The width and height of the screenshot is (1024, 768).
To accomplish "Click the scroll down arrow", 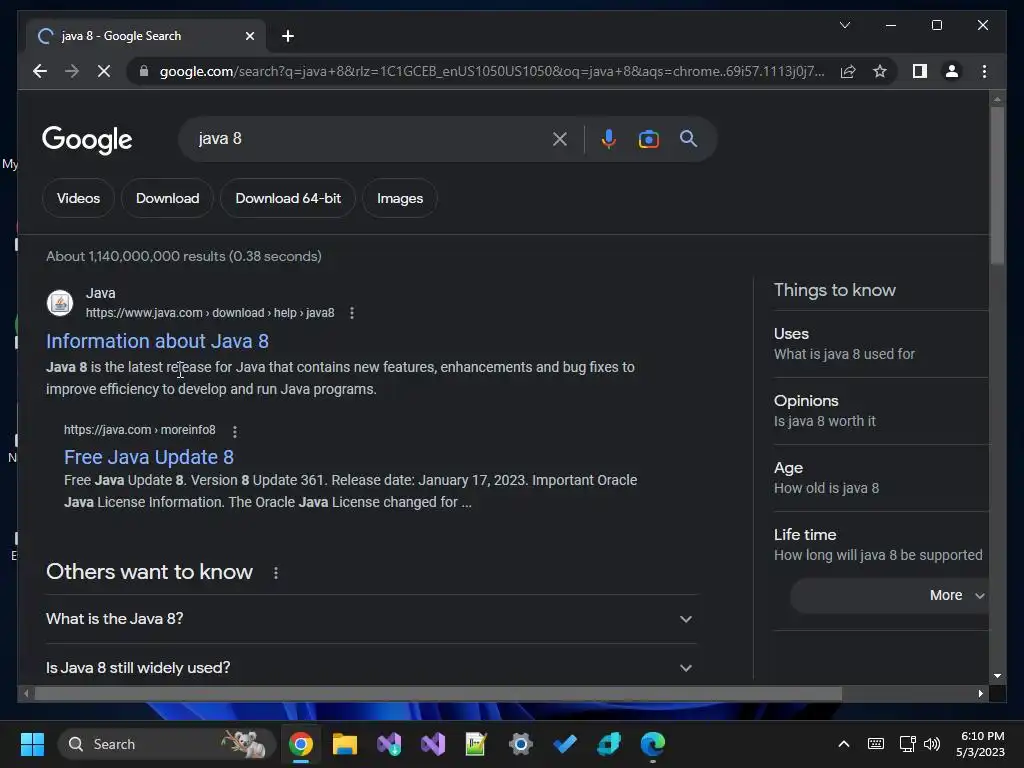I will [997, 676].
